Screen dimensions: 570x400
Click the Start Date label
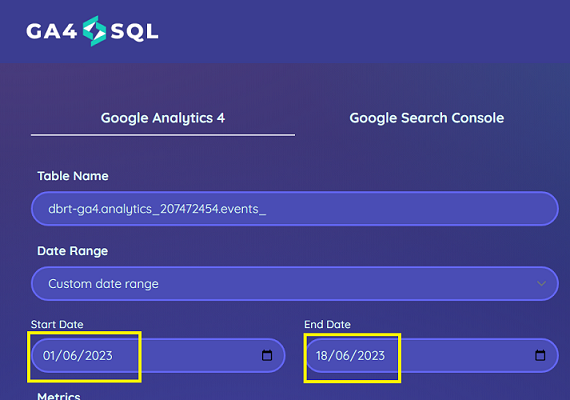57,324
